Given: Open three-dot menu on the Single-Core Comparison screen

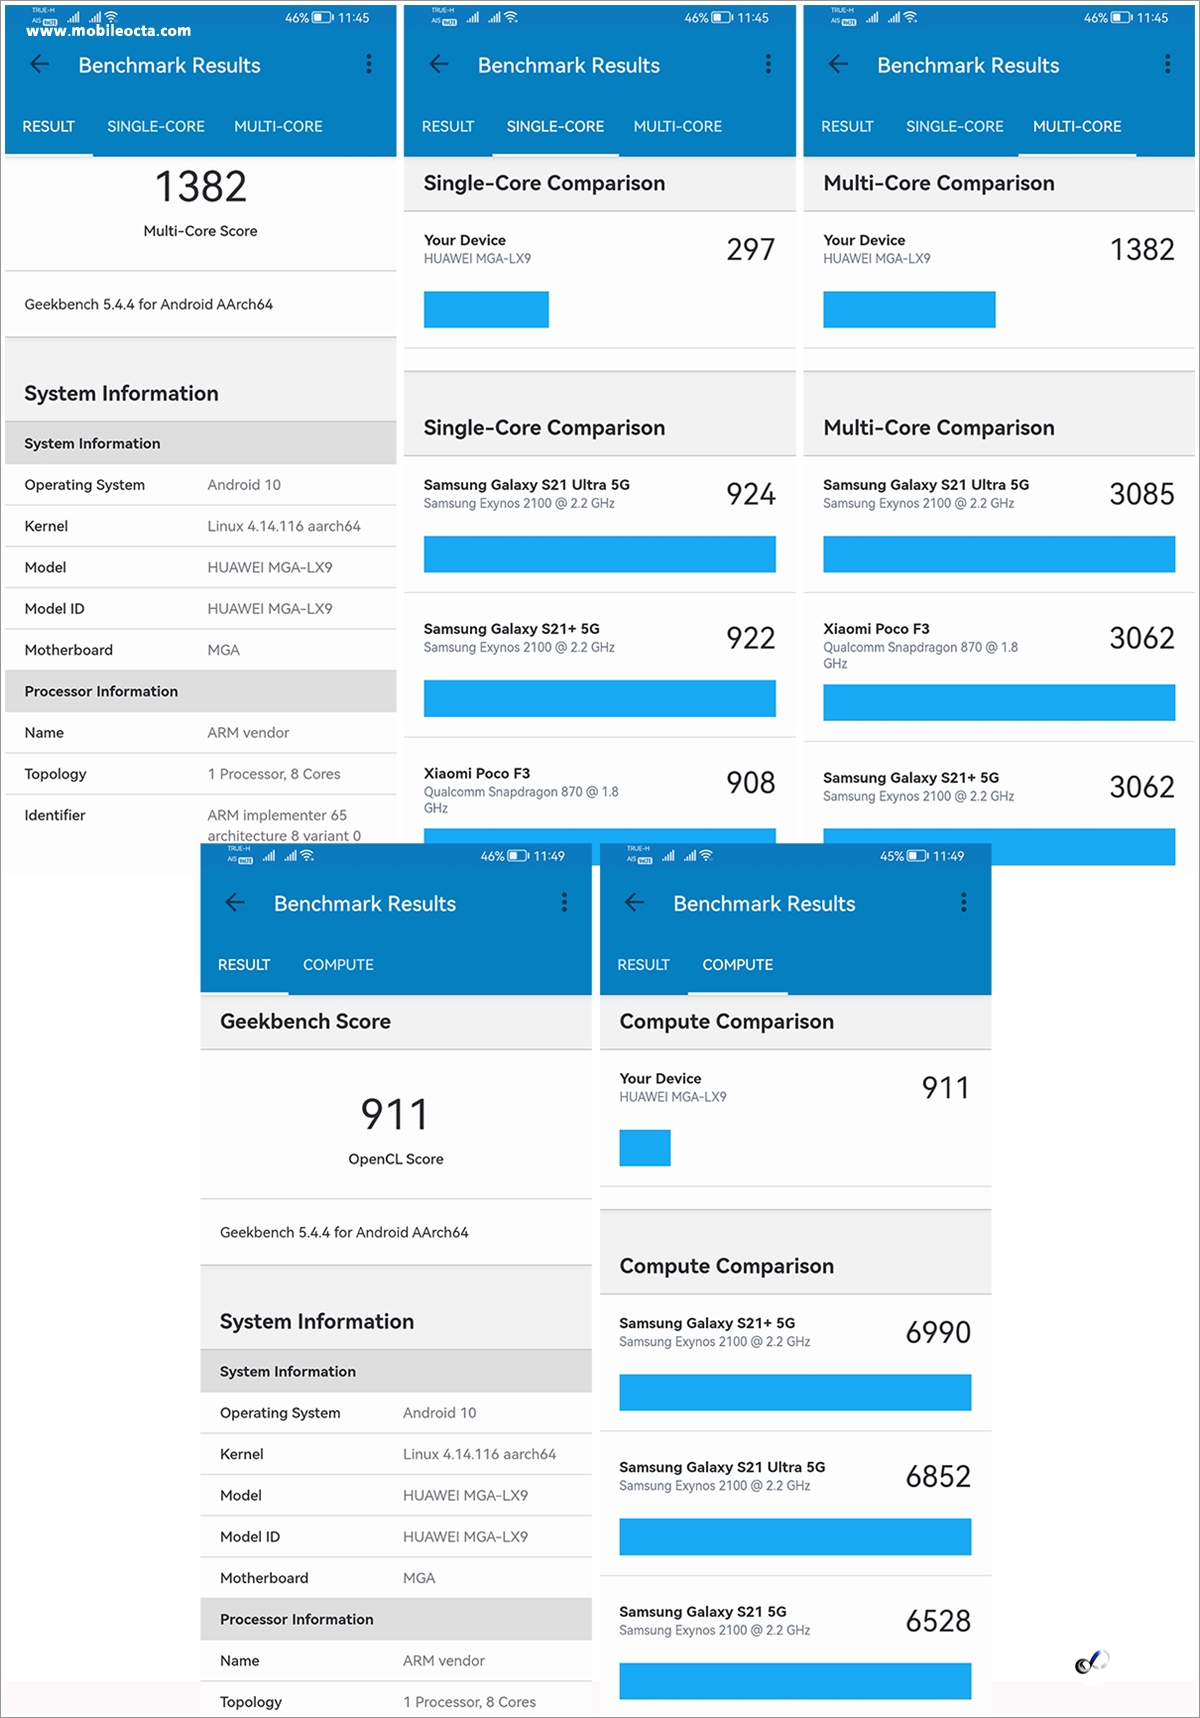Looking at the screenshot, I should [x=768, y=65].
